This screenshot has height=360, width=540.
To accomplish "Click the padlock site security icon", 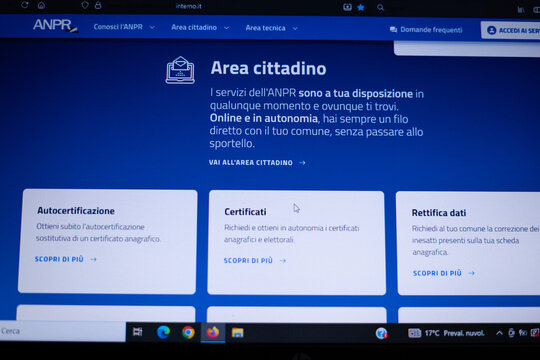I will (x=98, y=5).
